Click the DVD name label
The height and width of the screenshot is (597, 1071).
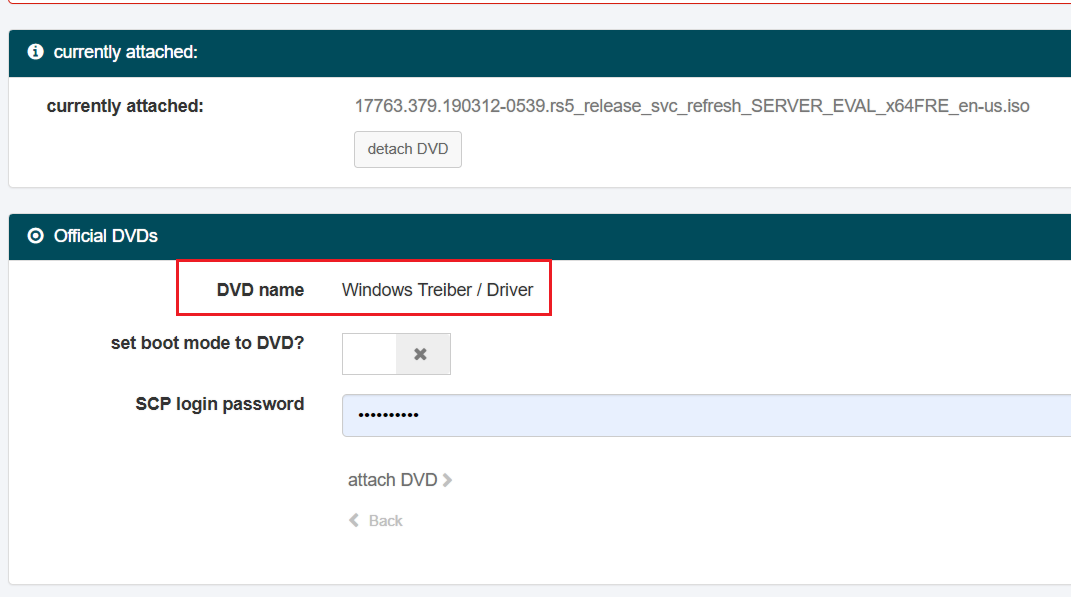(260, 290)
